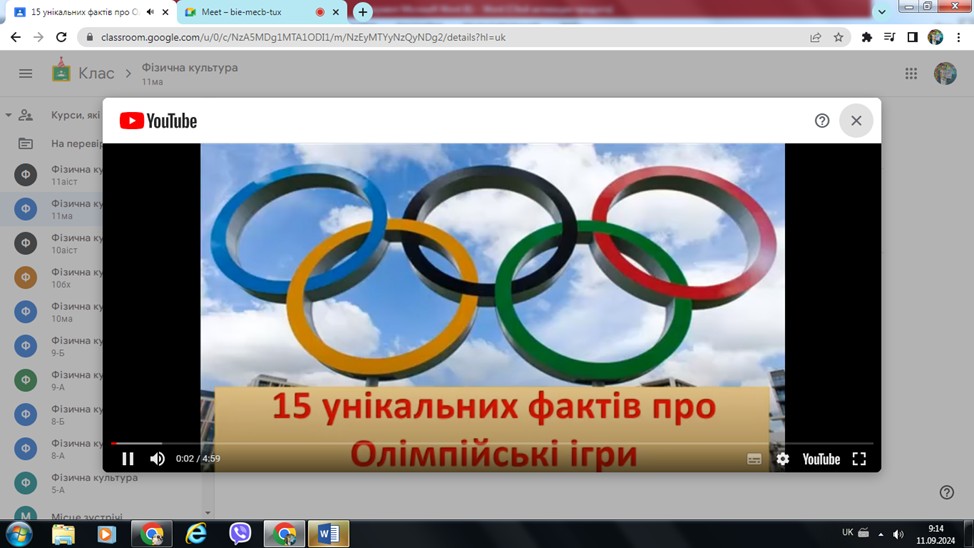Open File Explorer from taskbar
The height and width of the screenshot is (548, 974).
tap(63, 534)
